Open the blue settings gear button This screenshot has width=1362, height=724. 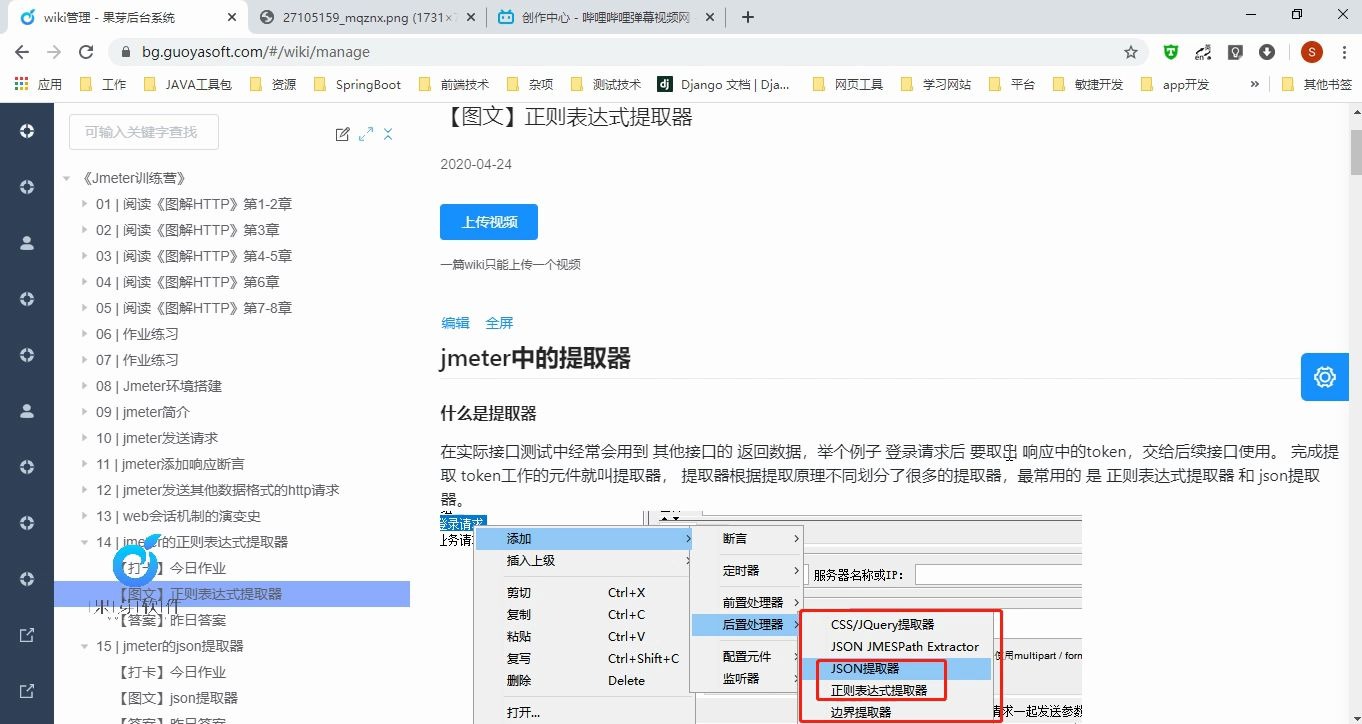tap(1325, 377)
